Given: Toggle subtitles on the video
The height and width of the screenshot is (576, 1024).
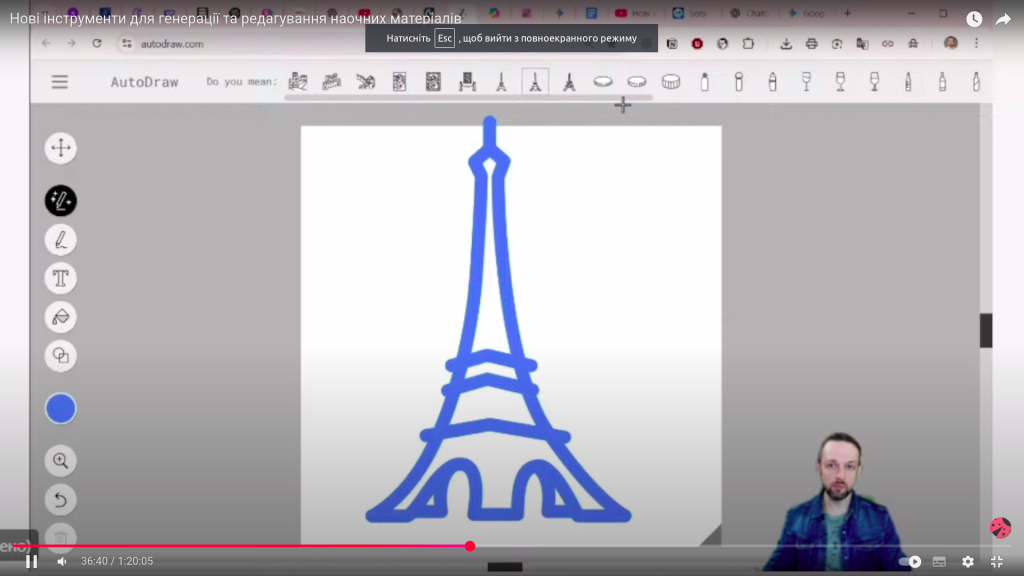Looking at the screenshot, I should point(939,562).
